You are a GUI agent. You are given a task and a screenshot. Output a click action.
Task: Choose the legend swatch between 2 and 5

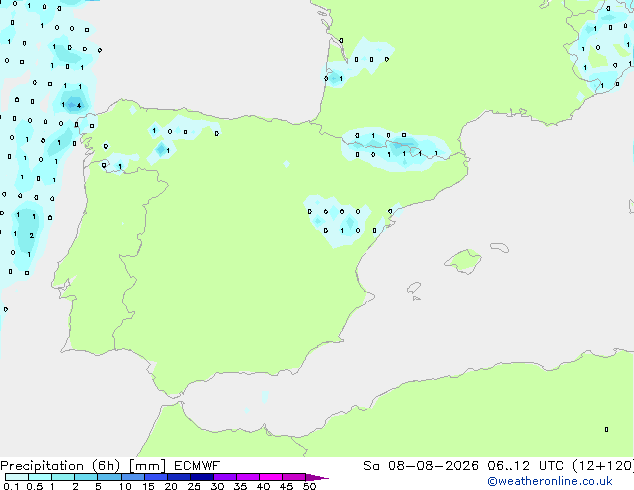coord(87,477)
